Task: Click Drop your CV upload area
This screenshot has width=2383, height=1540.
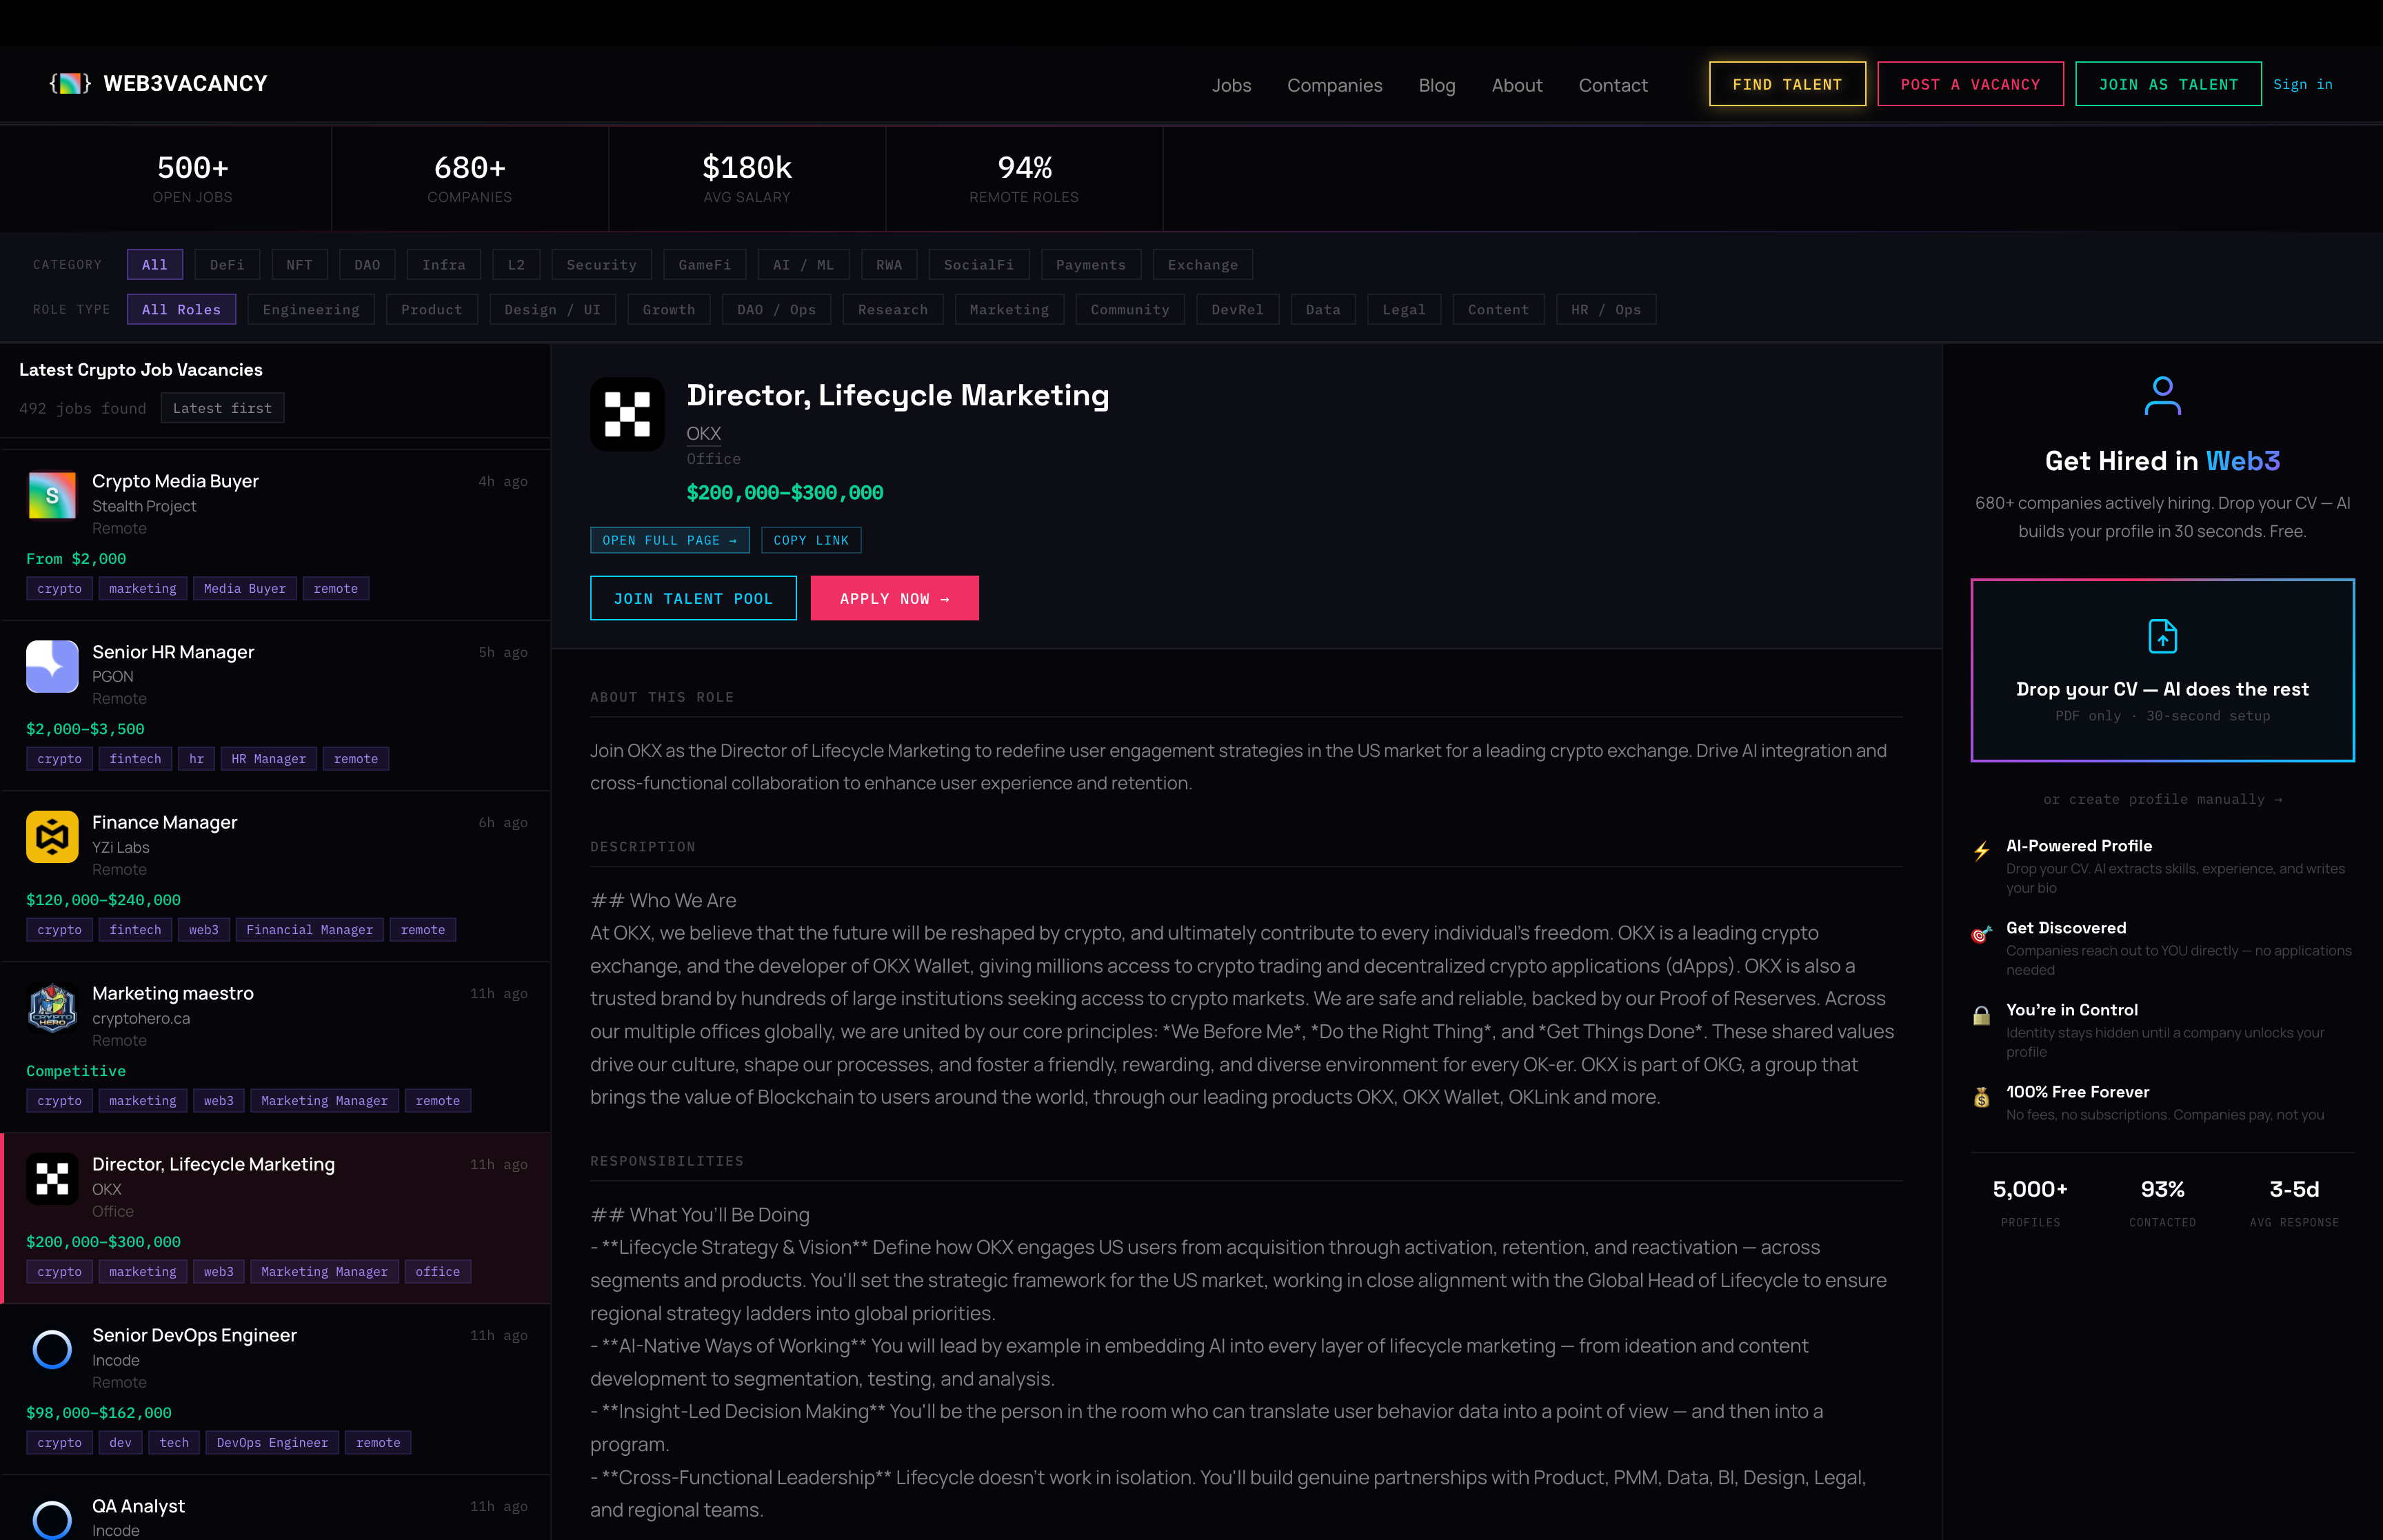Action: [2162, 670]
